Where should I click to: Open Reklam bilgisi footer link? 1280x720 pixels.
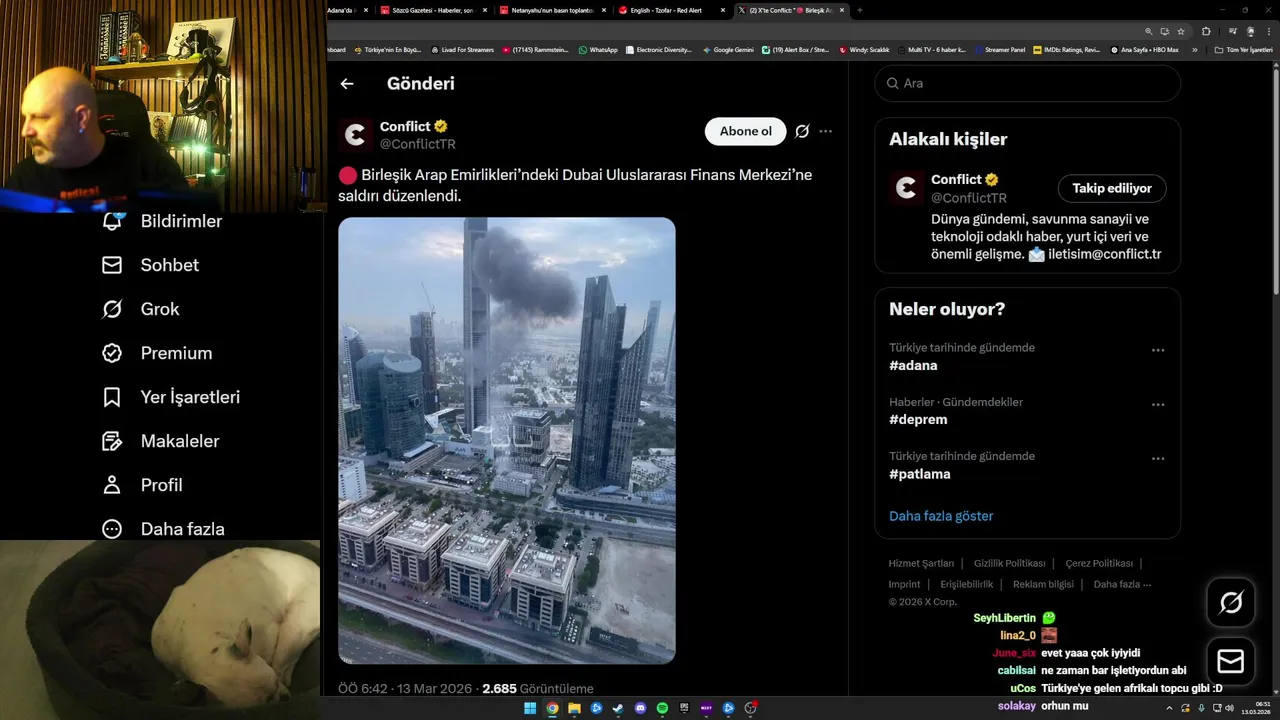pyautogui.click(x=1043, y=584)
